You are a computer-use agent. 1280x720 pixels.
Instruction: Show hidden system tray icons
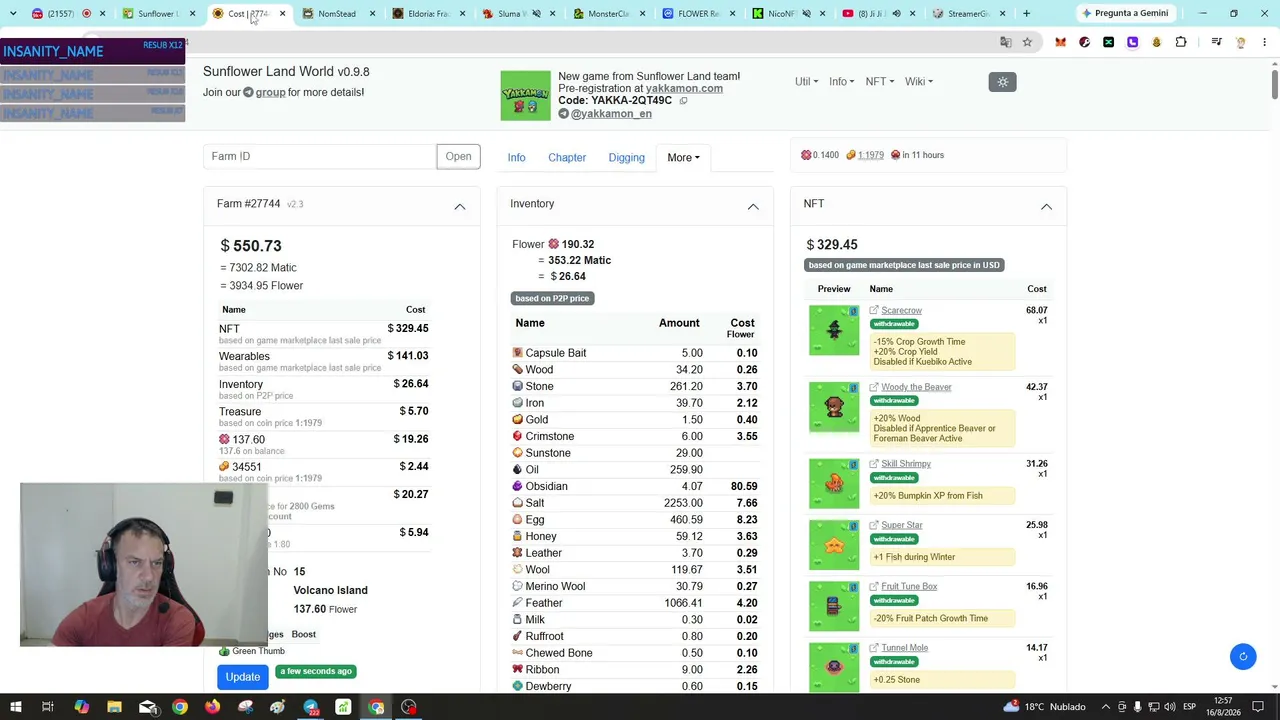click(1108, 707)
